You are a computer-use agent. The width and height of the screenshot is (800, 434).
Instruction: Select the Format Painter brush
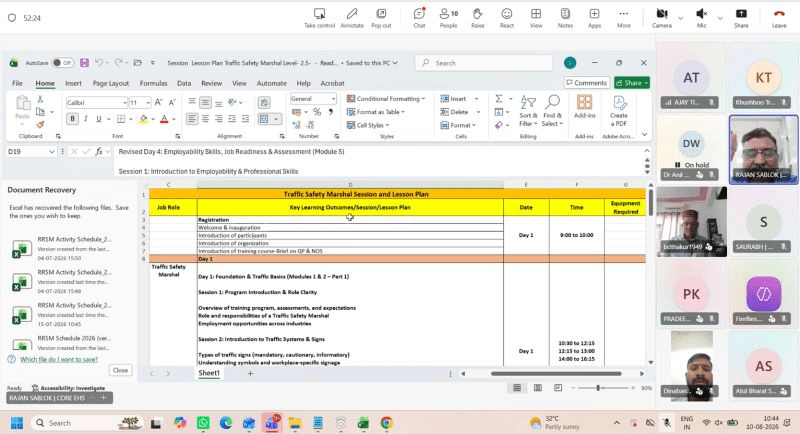coord(40,124)
